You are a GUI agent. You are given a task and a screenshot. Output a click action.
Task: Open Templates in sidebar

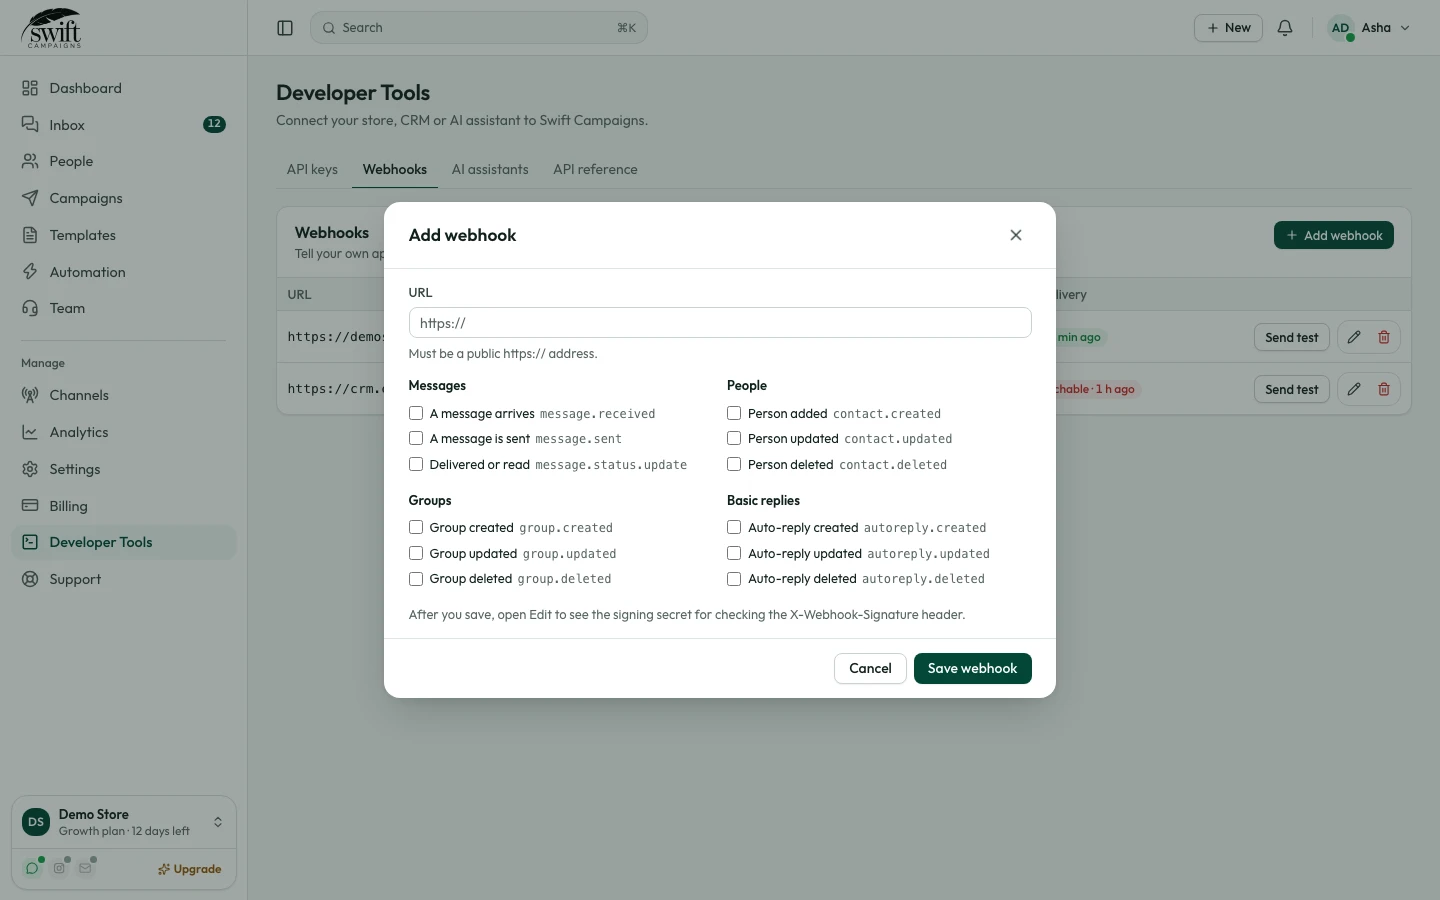[124, 235]
